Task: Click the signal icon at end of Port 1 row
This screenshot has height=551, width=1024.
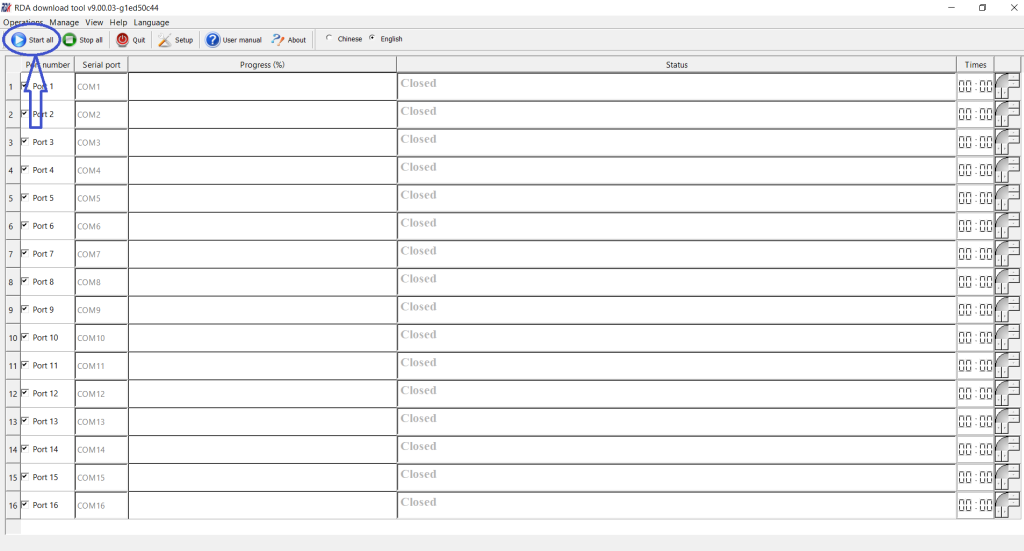Action: click(1007, 87)
